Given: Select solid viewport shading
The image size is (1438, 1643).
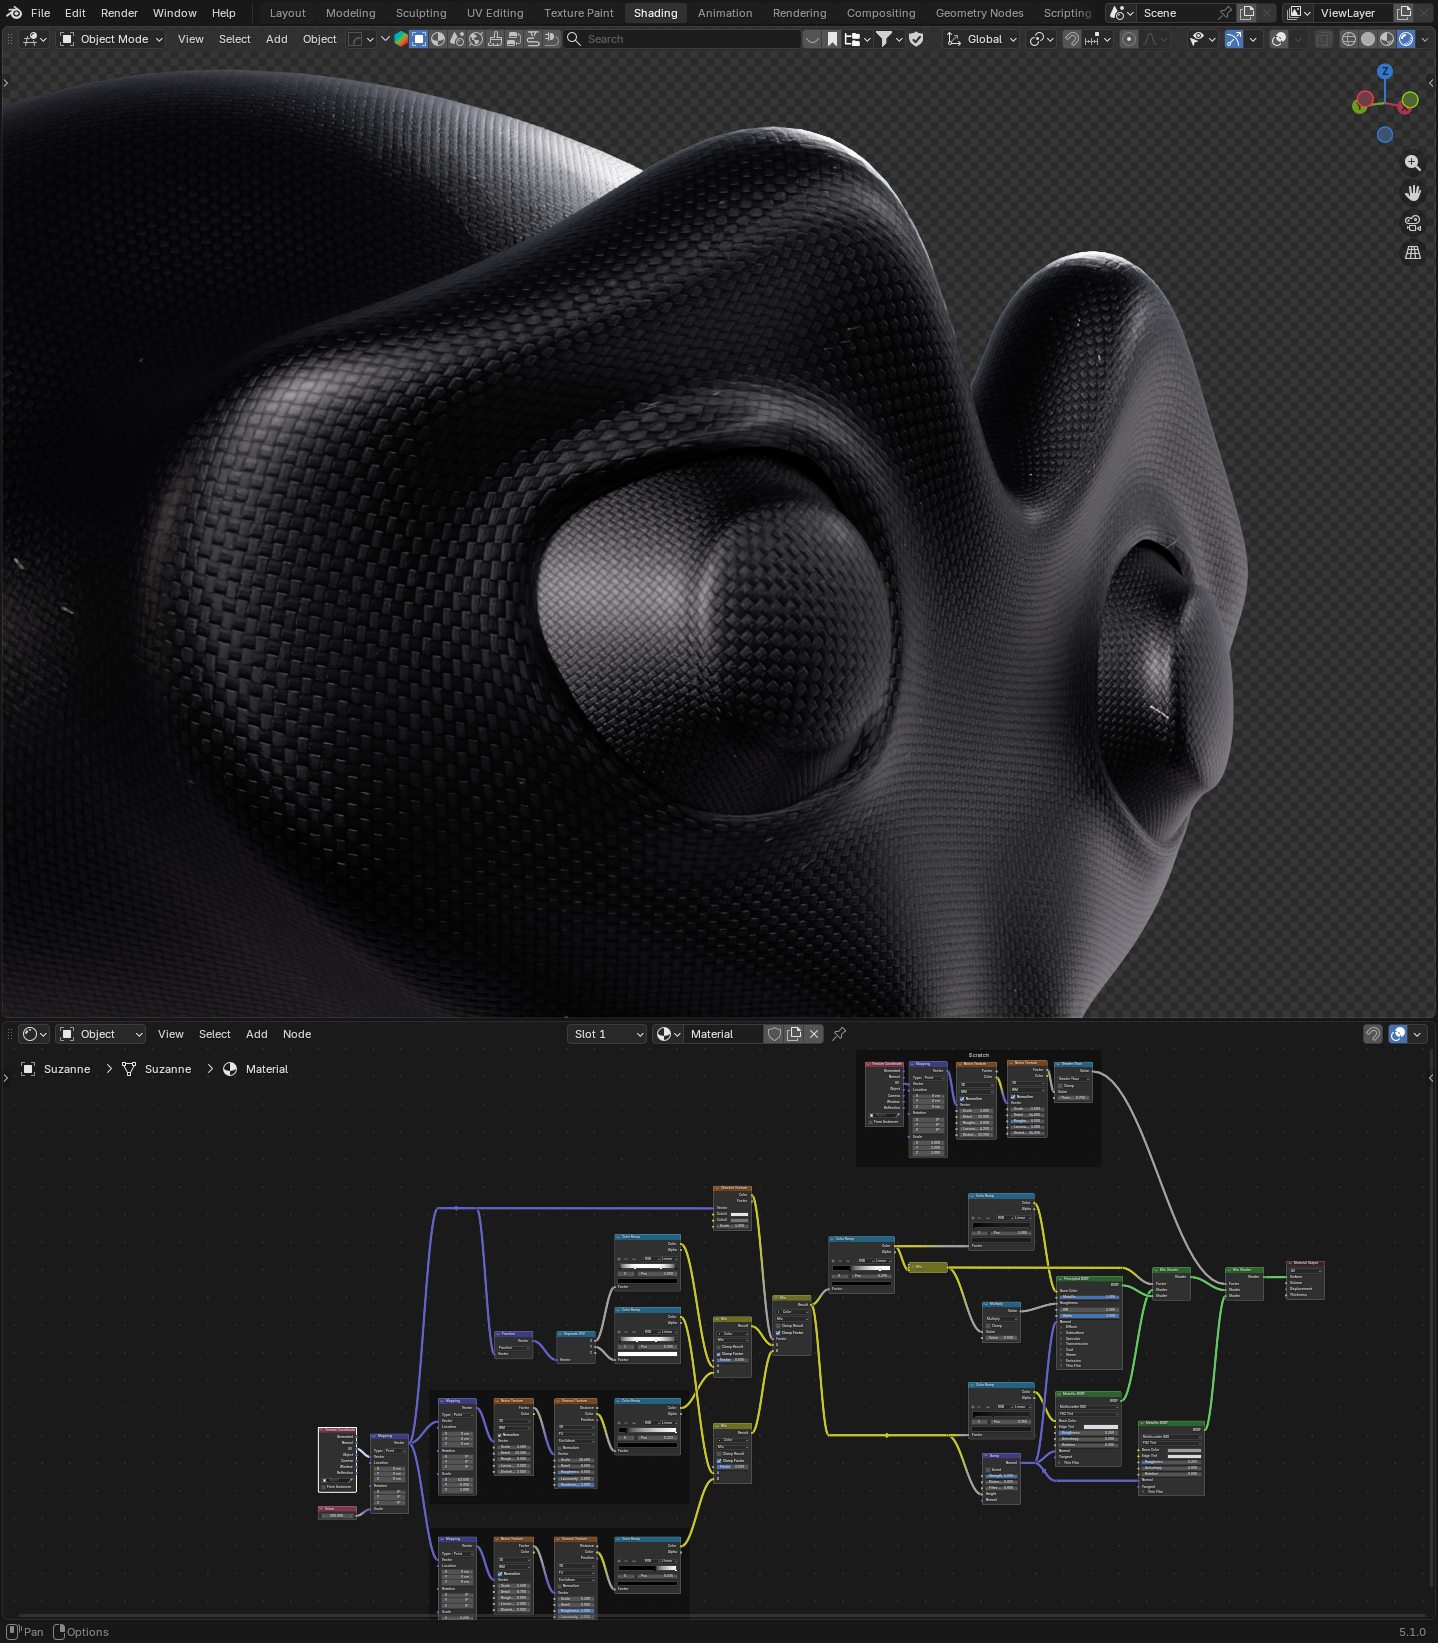Looking at the screenshot, I should [1368, 39].
